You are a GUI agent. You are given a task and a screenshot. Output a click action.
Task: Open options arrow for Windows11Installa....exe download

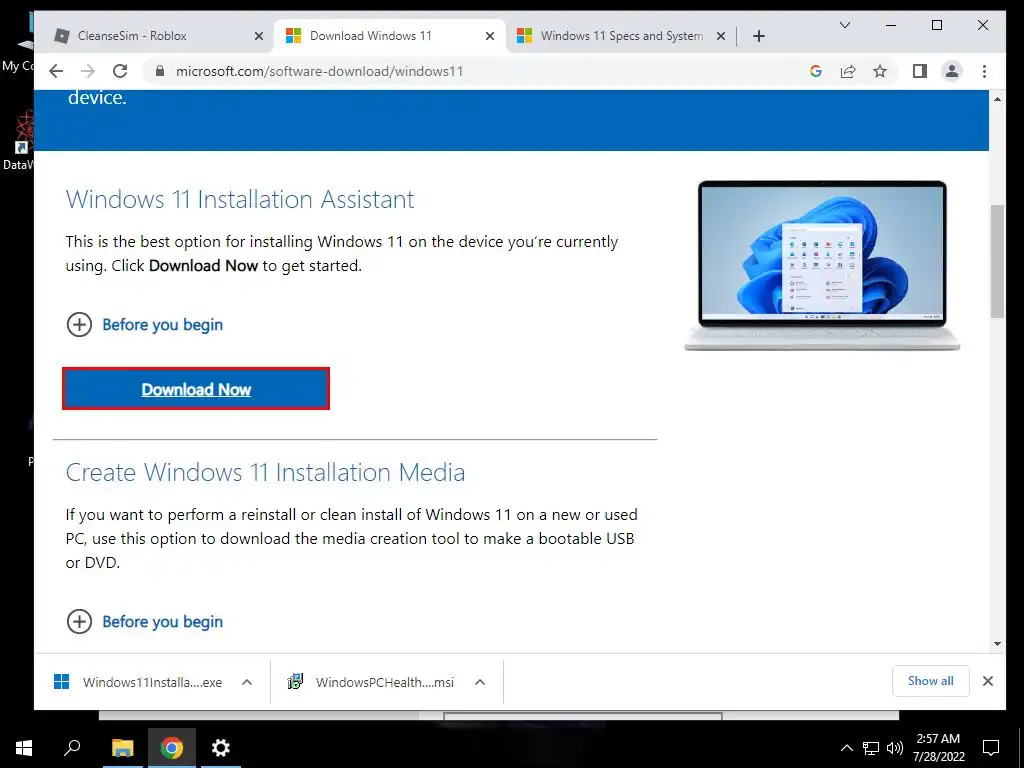247,682
